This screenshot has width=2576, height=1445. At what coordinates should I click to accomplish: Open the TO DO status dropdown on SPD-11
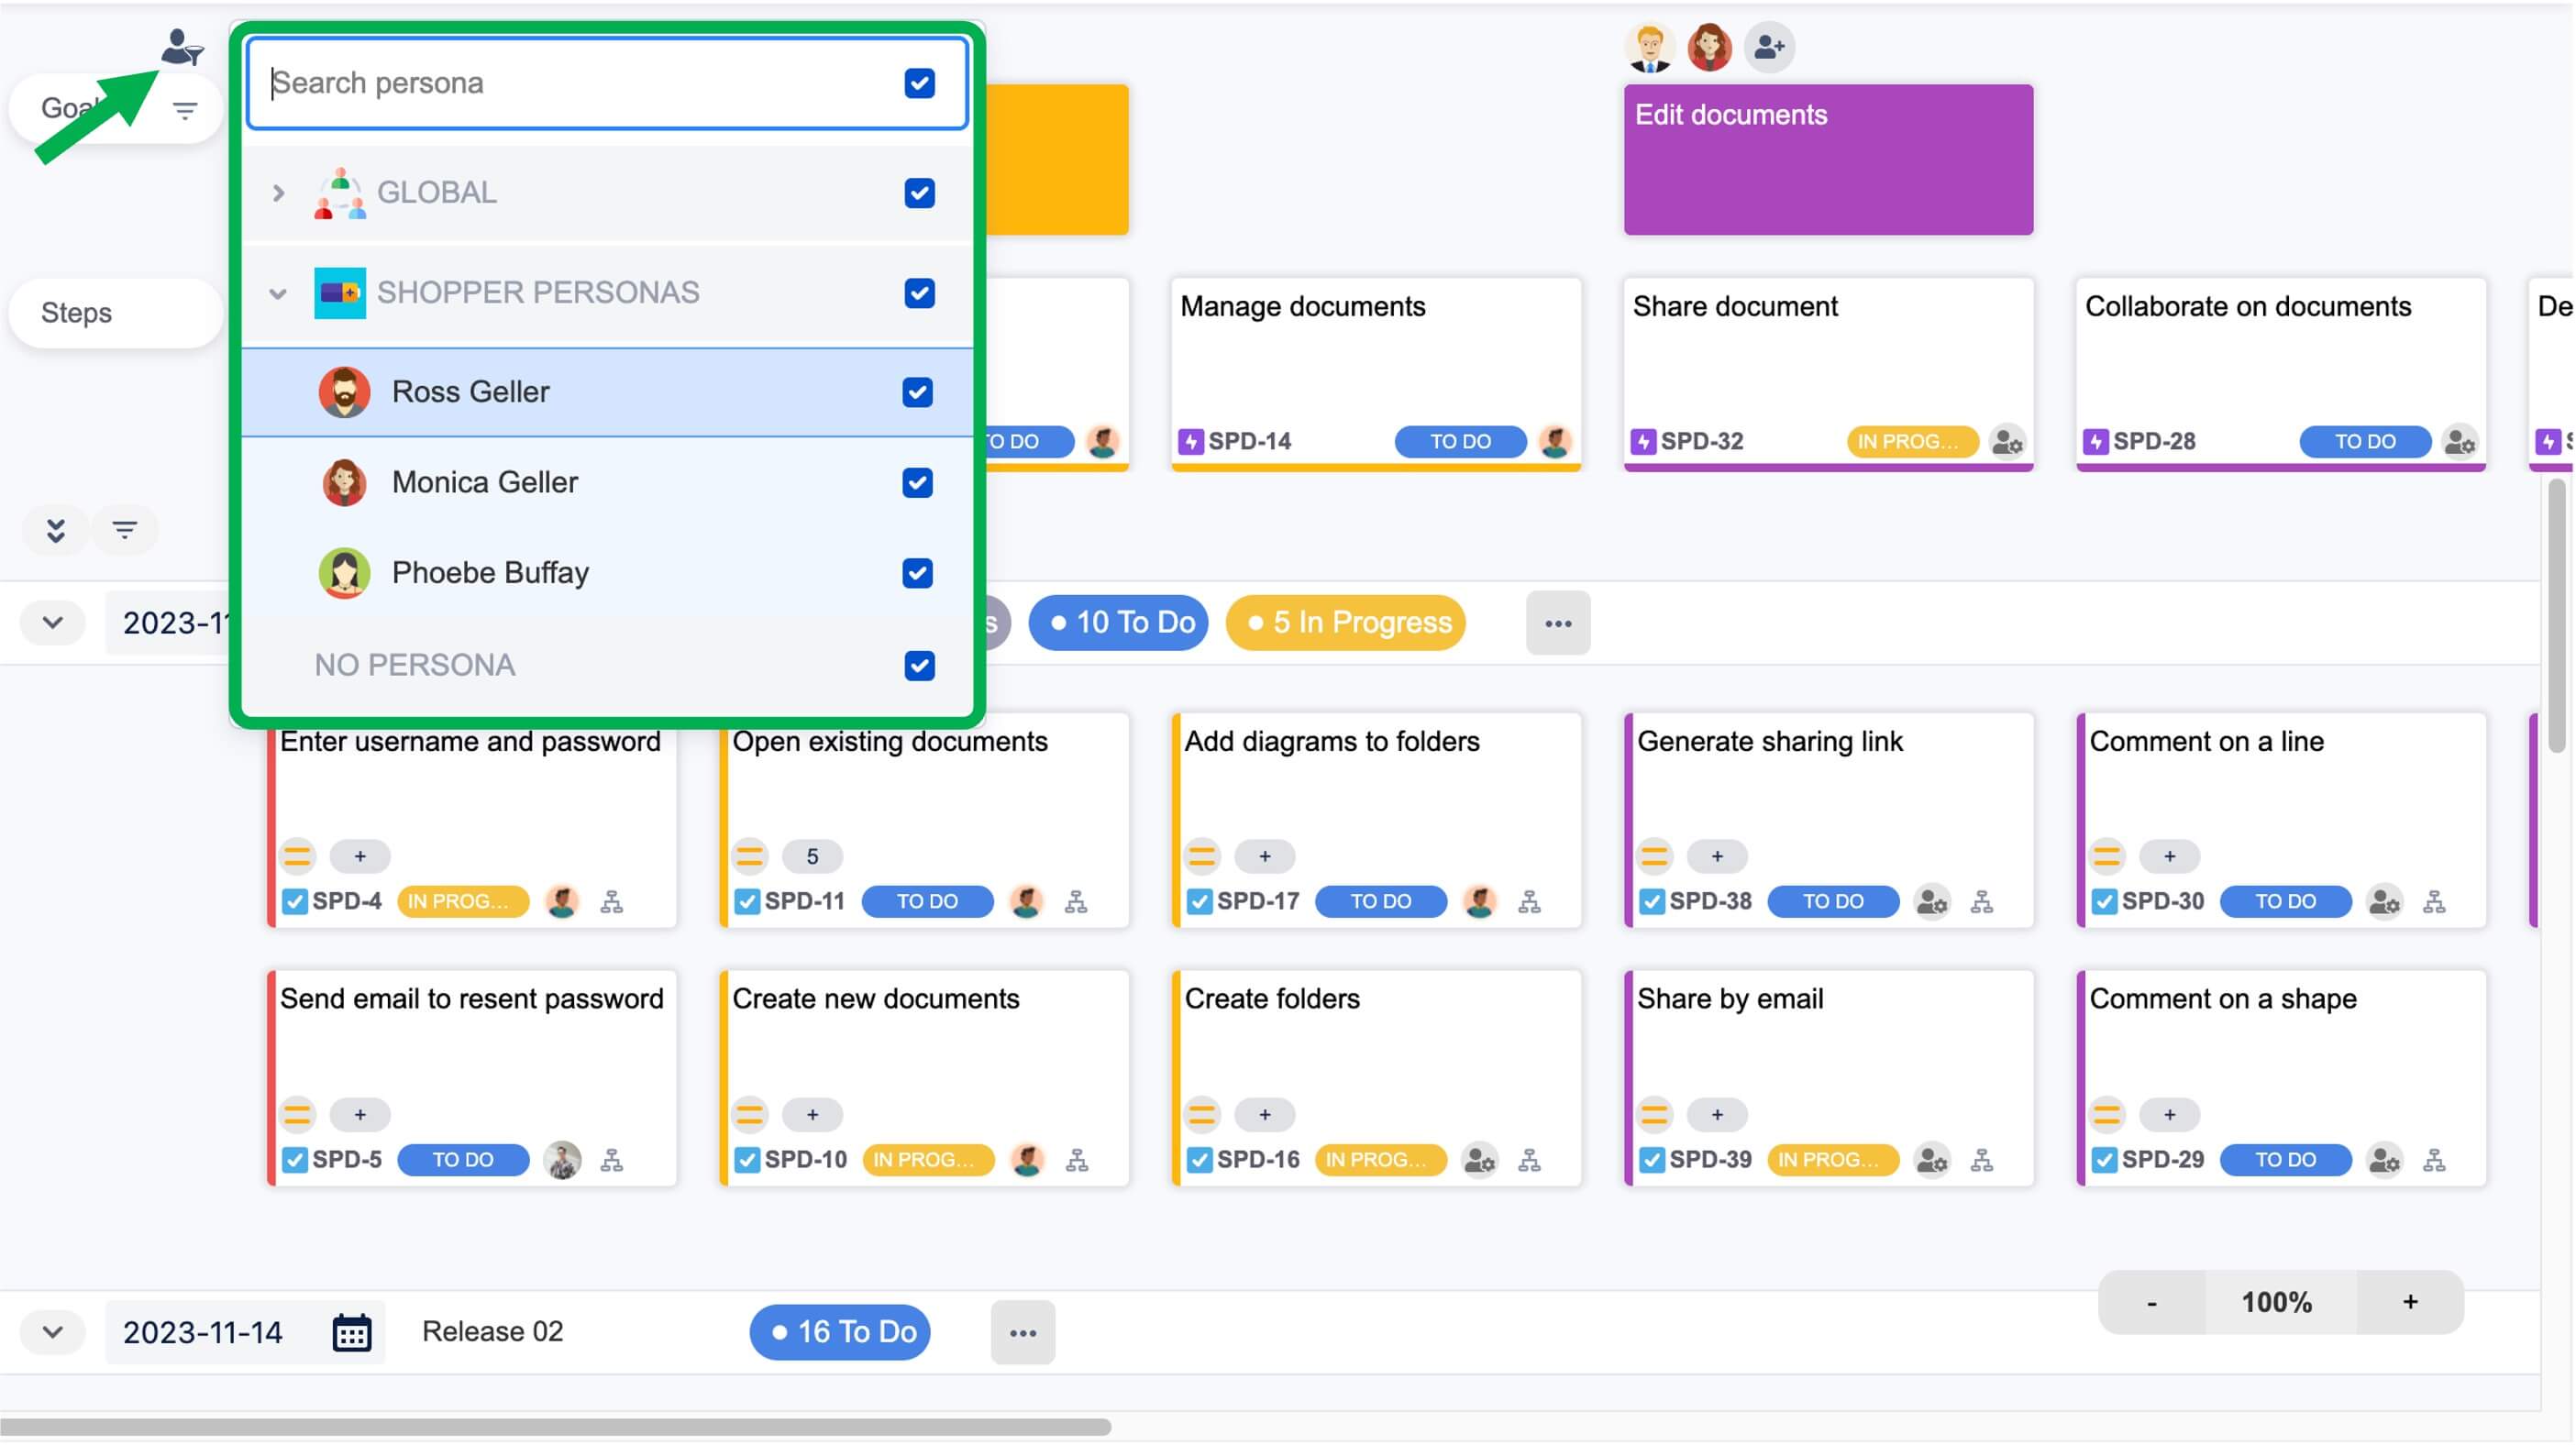[927, 902]
